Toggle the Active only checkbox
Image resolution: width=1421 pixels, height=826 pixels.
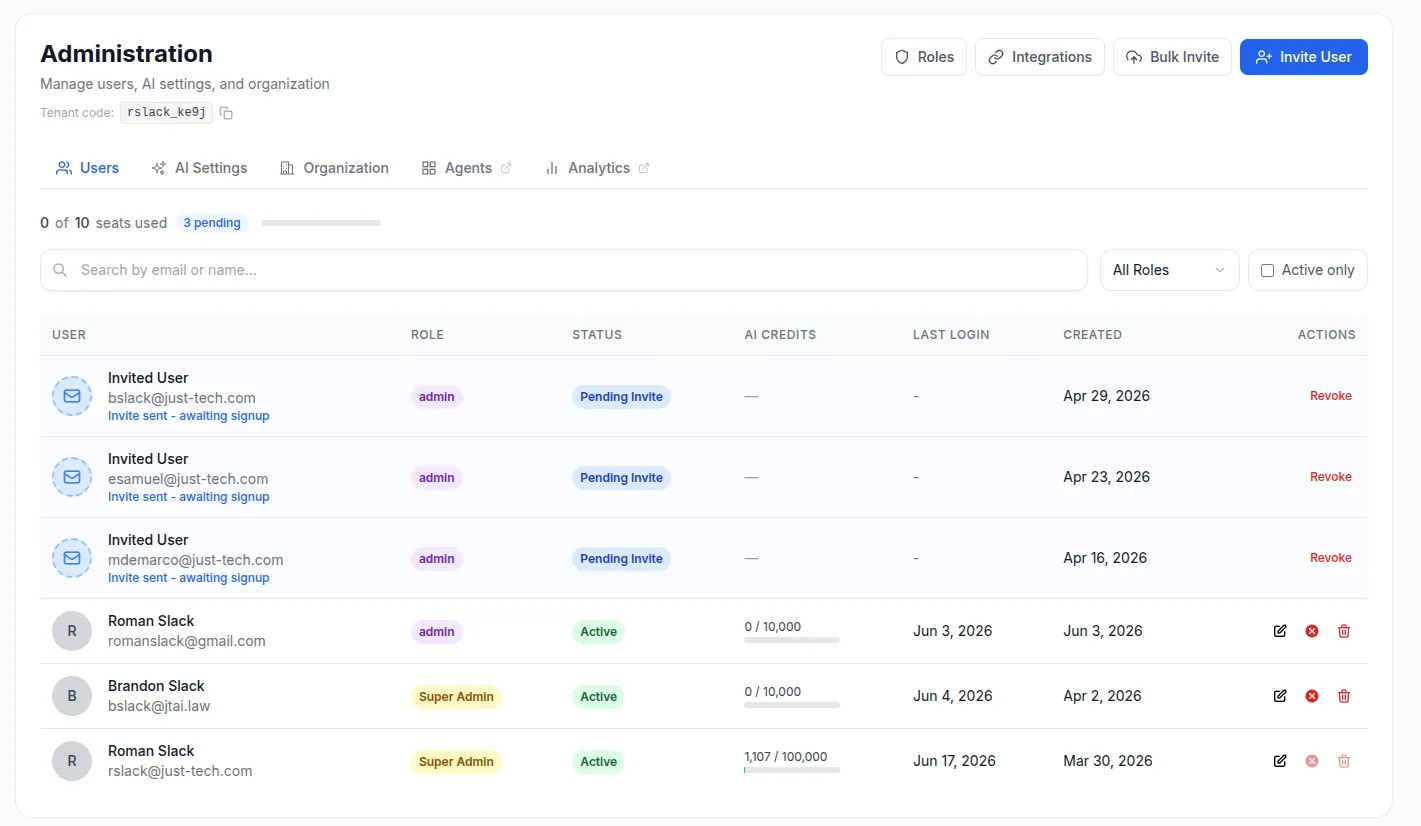tap(1267, 270)
